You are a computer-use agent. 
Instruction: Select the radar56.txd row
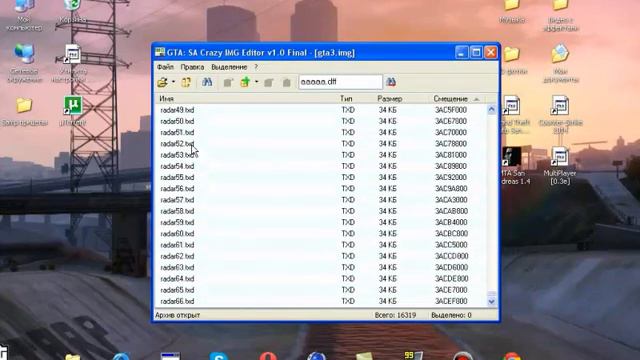pyautogui.click(x=321, y=189)
